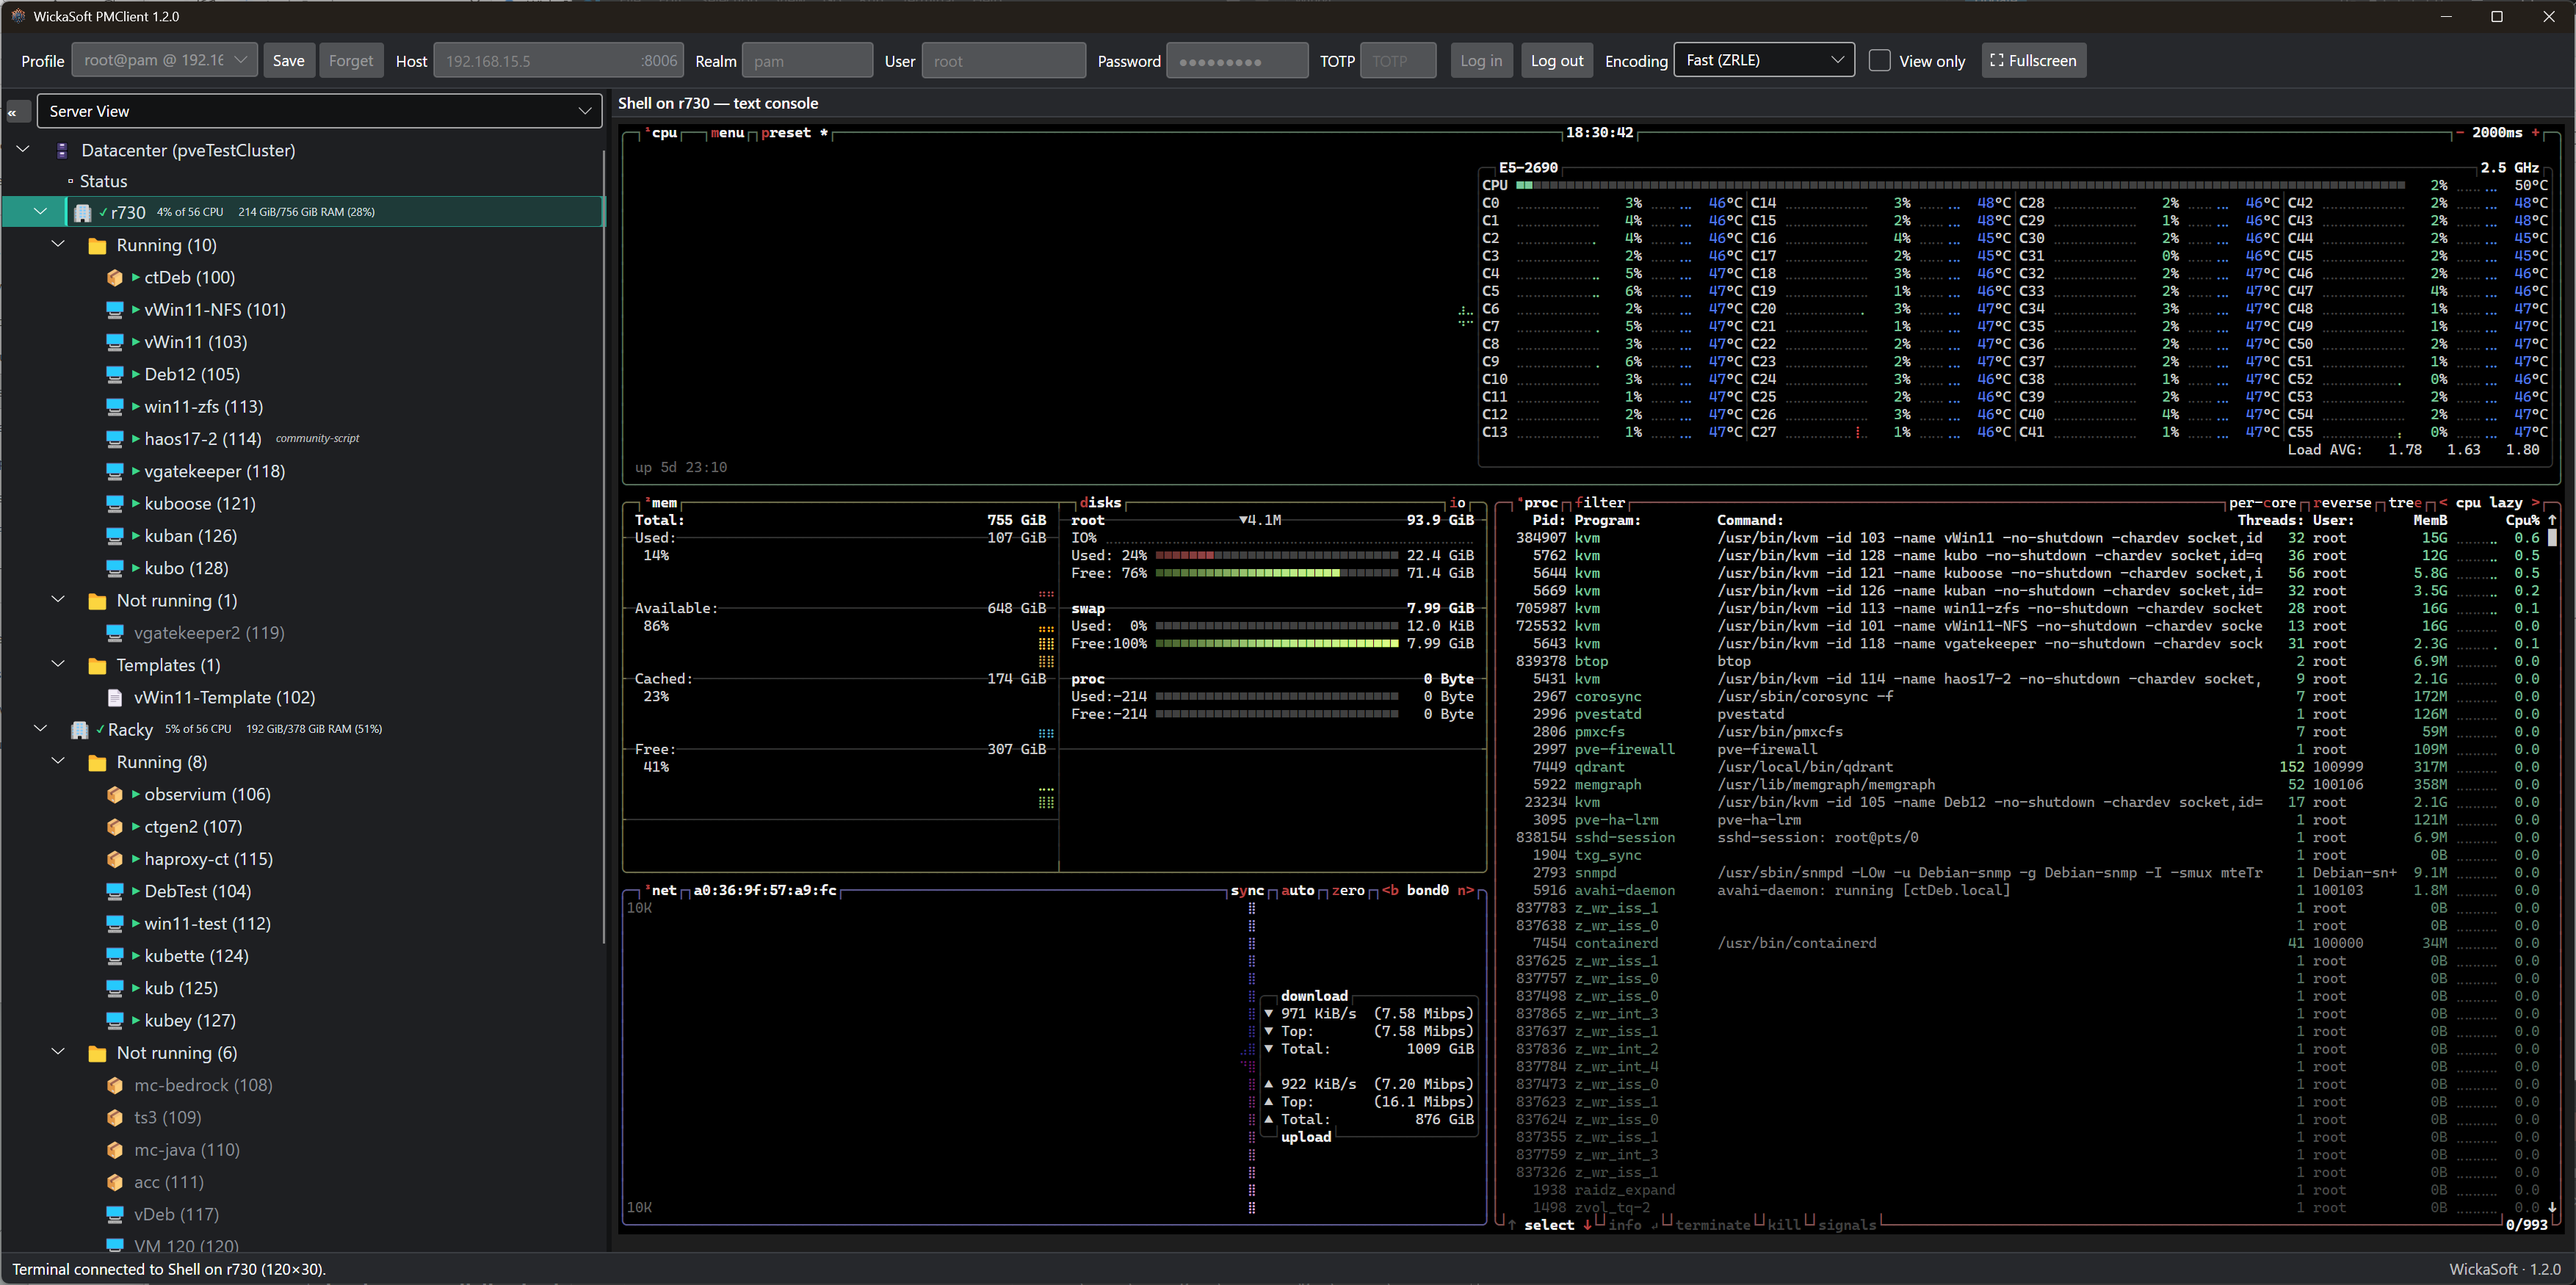Open the Profile dropdown root@pam
This screenshot has width=2576, height=1285.
coord(165,60)
